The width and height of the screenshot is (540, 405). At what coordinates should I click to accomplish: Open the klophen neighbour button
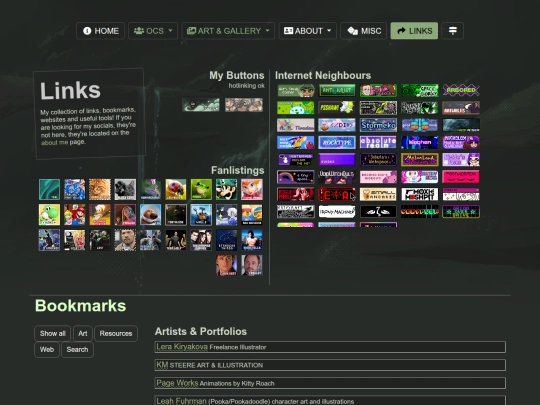click(x=419, y=142)
